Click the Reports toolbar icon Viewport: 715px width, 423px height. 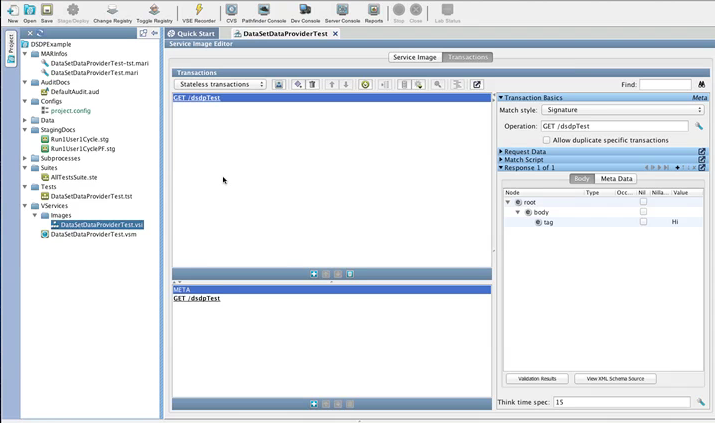tap(373, 12)
